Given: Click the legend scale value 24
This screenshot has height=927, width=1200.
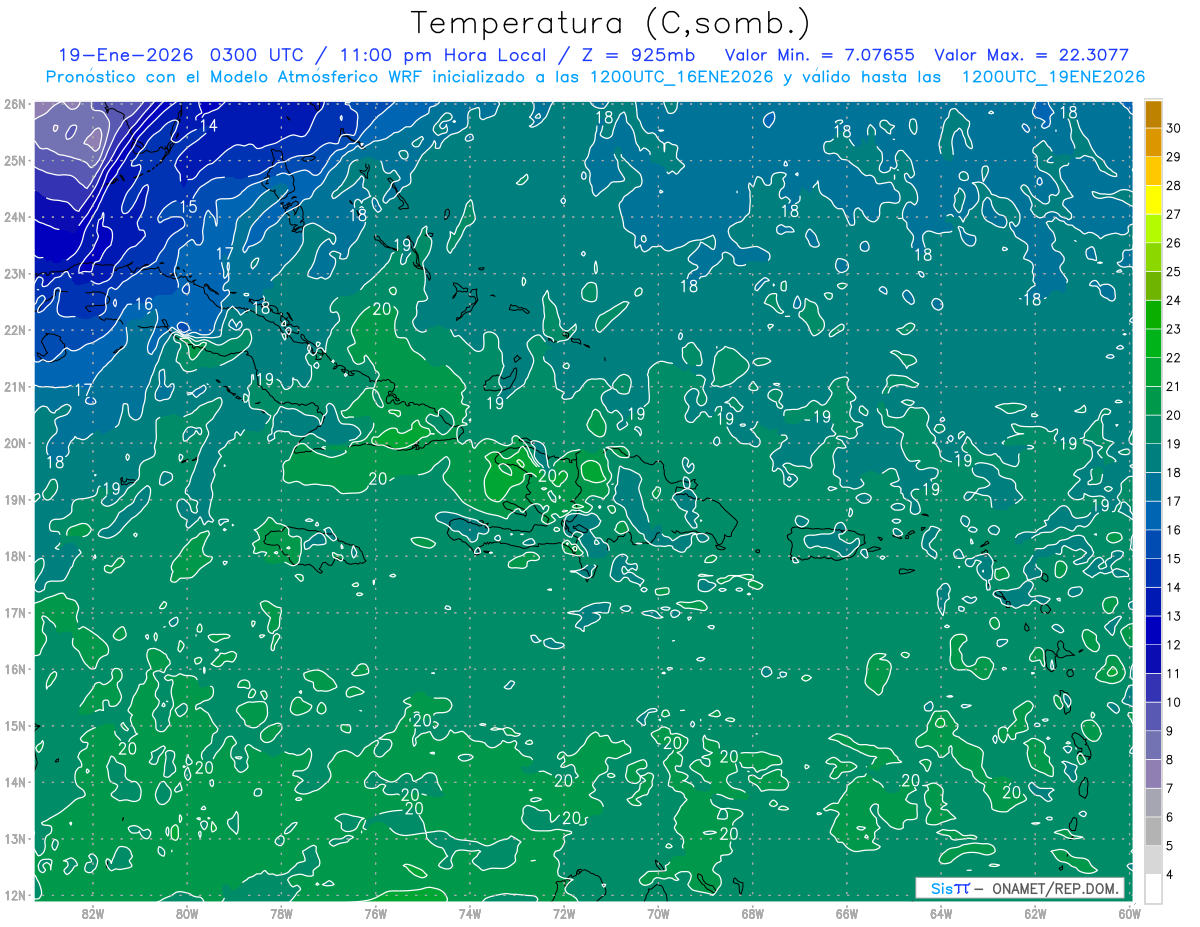Looking at the screenshot, I should click(1174, 300).
